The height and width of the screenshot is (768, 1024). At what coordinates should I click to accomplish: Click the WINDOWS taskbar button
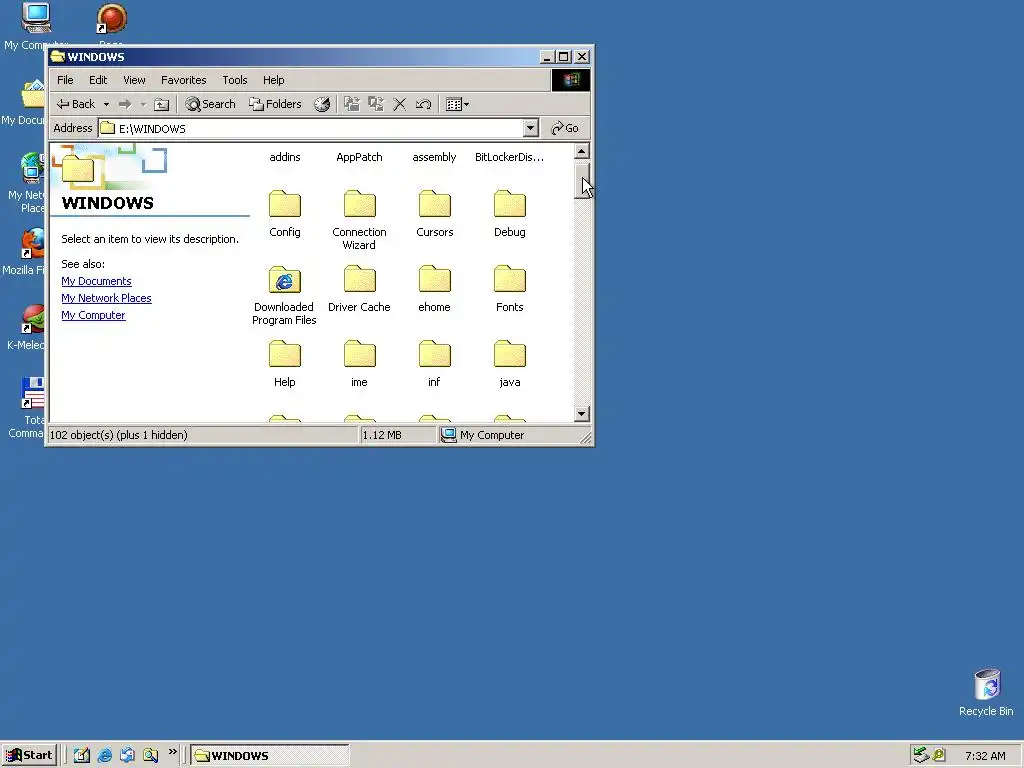coord(270,756)
